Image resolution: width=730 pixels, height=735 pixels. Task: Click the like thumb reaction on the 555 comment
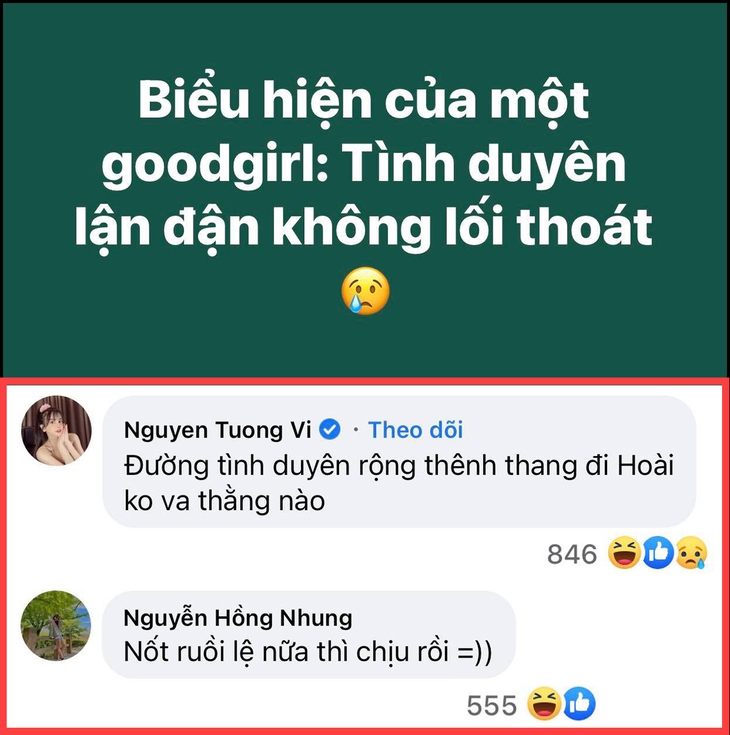coord(579,704)
